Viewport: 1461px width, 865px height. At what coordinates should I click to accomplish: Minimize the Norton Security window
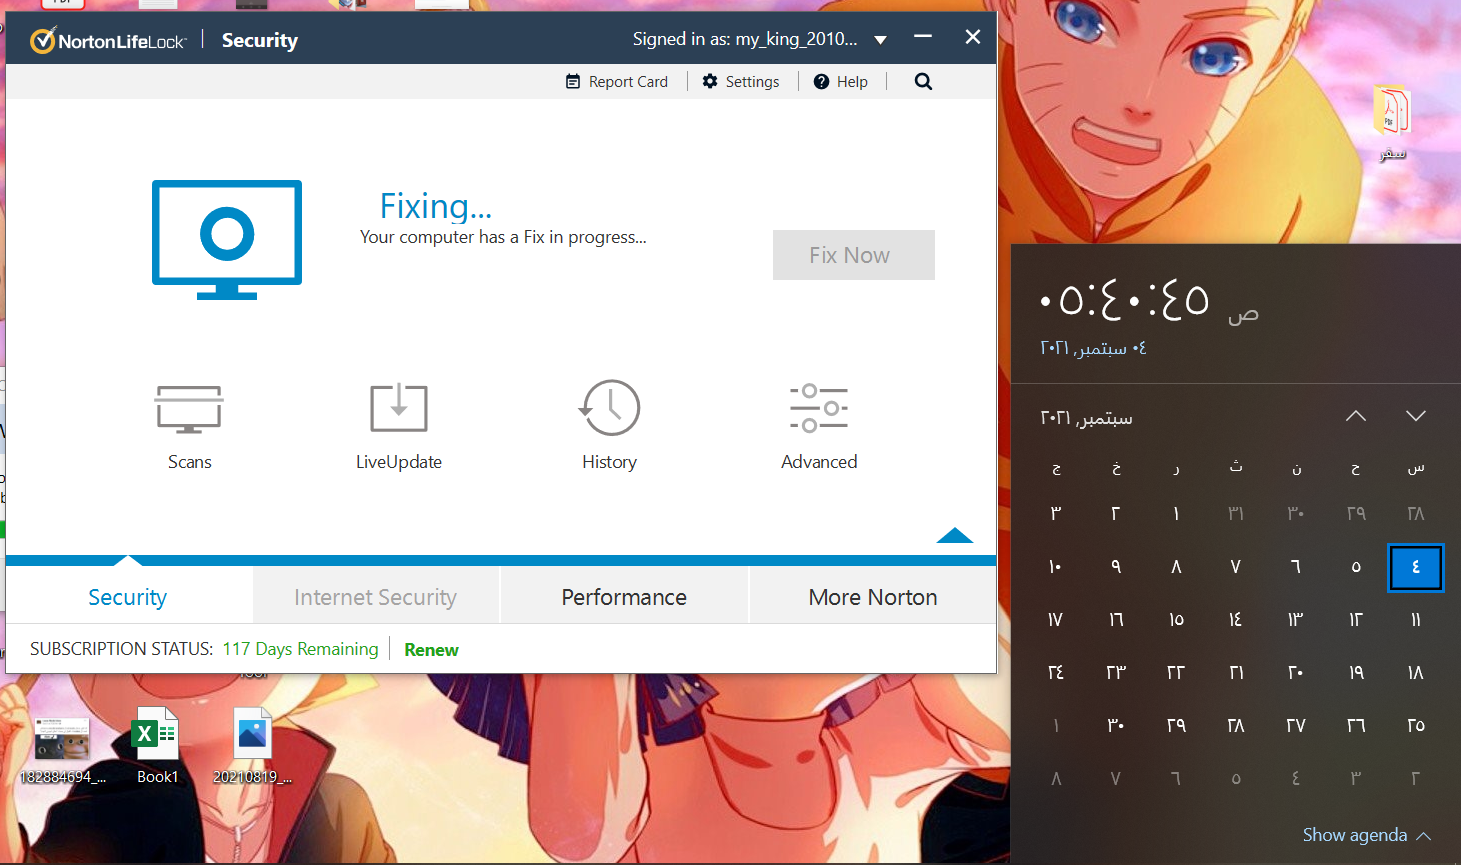(923, 37)
